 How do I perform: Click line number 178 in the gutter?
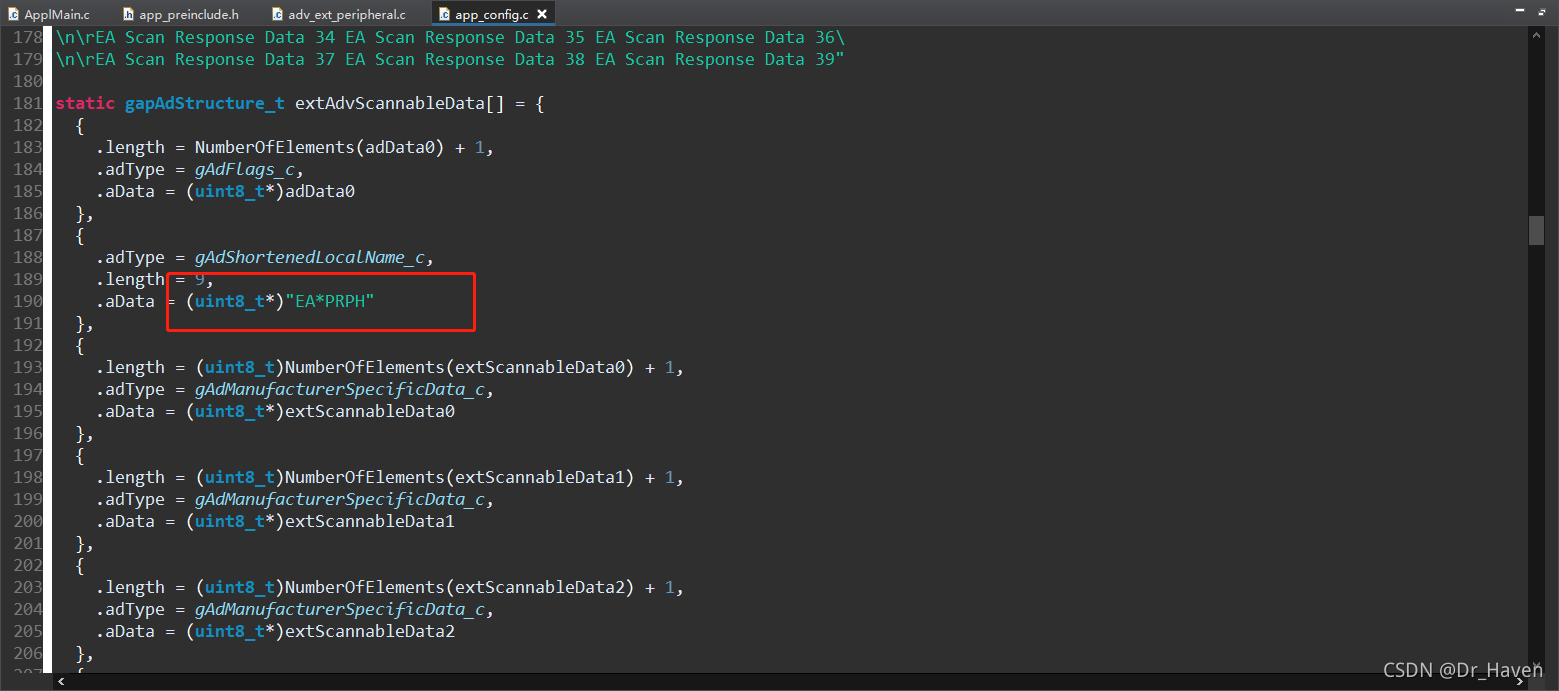(x=28, y=37)
